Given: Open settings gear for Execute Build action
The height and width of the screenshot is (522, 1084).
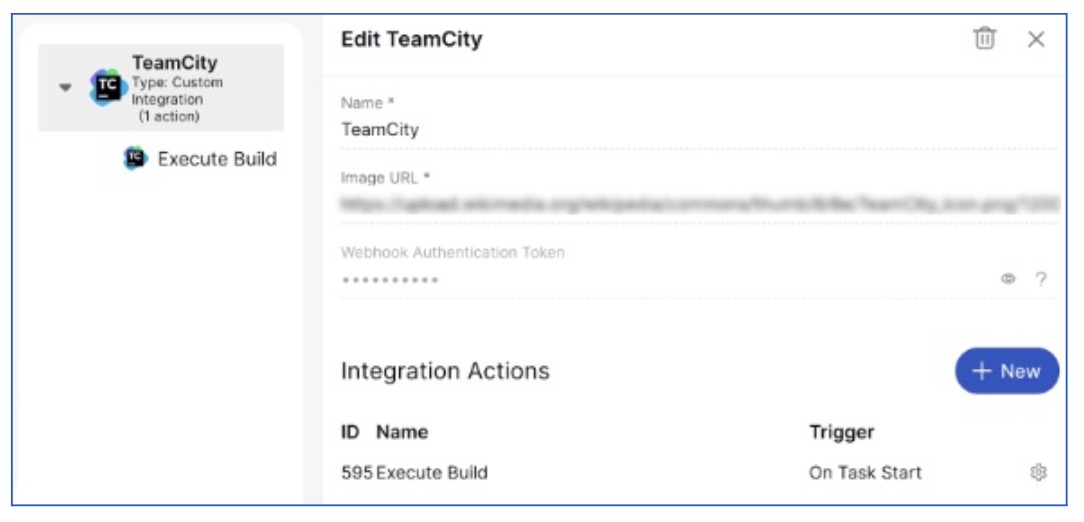Looking at the screenshot, I should tap(1038, 473).
